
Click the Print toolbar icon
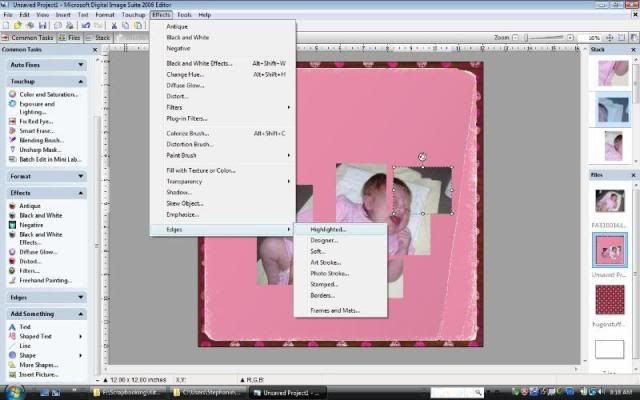pyautogui.click(x=70, y=25)
